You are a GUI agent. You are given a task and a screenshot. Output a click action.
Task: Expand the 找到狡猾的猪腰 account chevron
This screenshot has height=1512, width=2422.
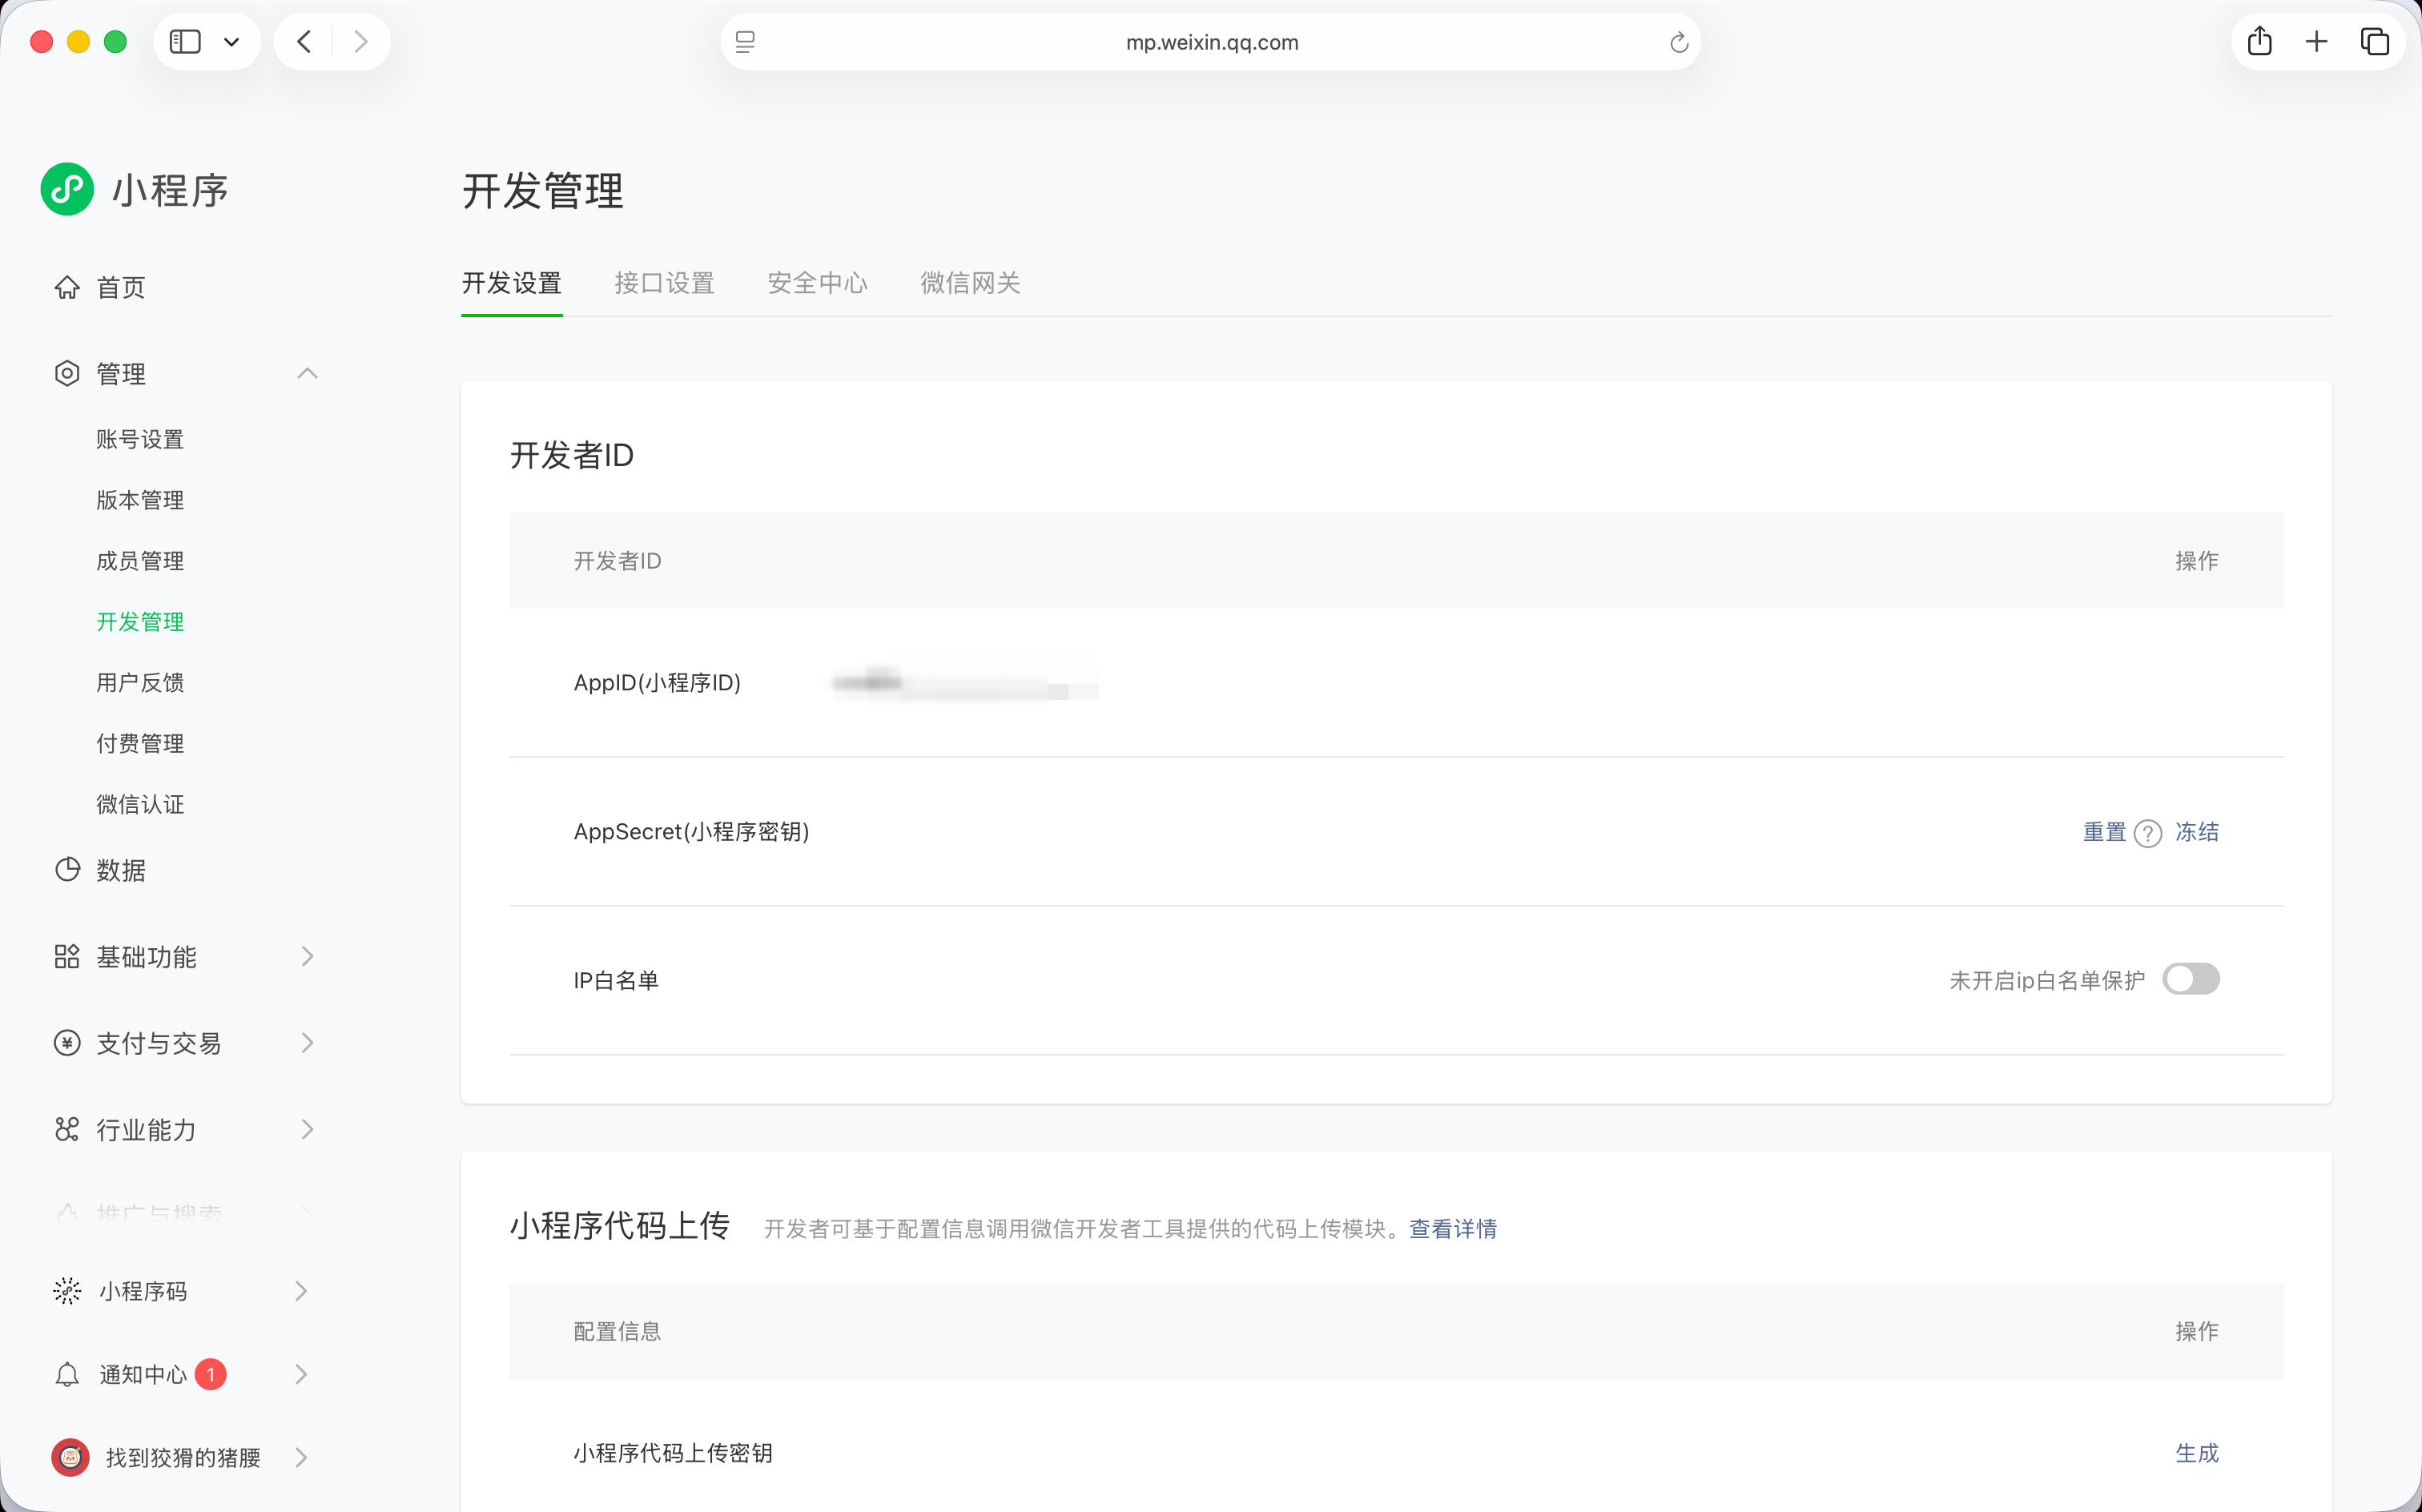pyautogui.click(x=301, y=1458)
